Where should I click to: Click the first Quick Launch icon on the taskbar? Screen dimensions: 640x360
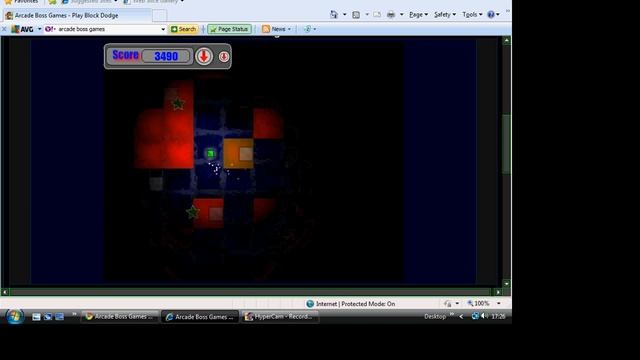click(36, 317)
